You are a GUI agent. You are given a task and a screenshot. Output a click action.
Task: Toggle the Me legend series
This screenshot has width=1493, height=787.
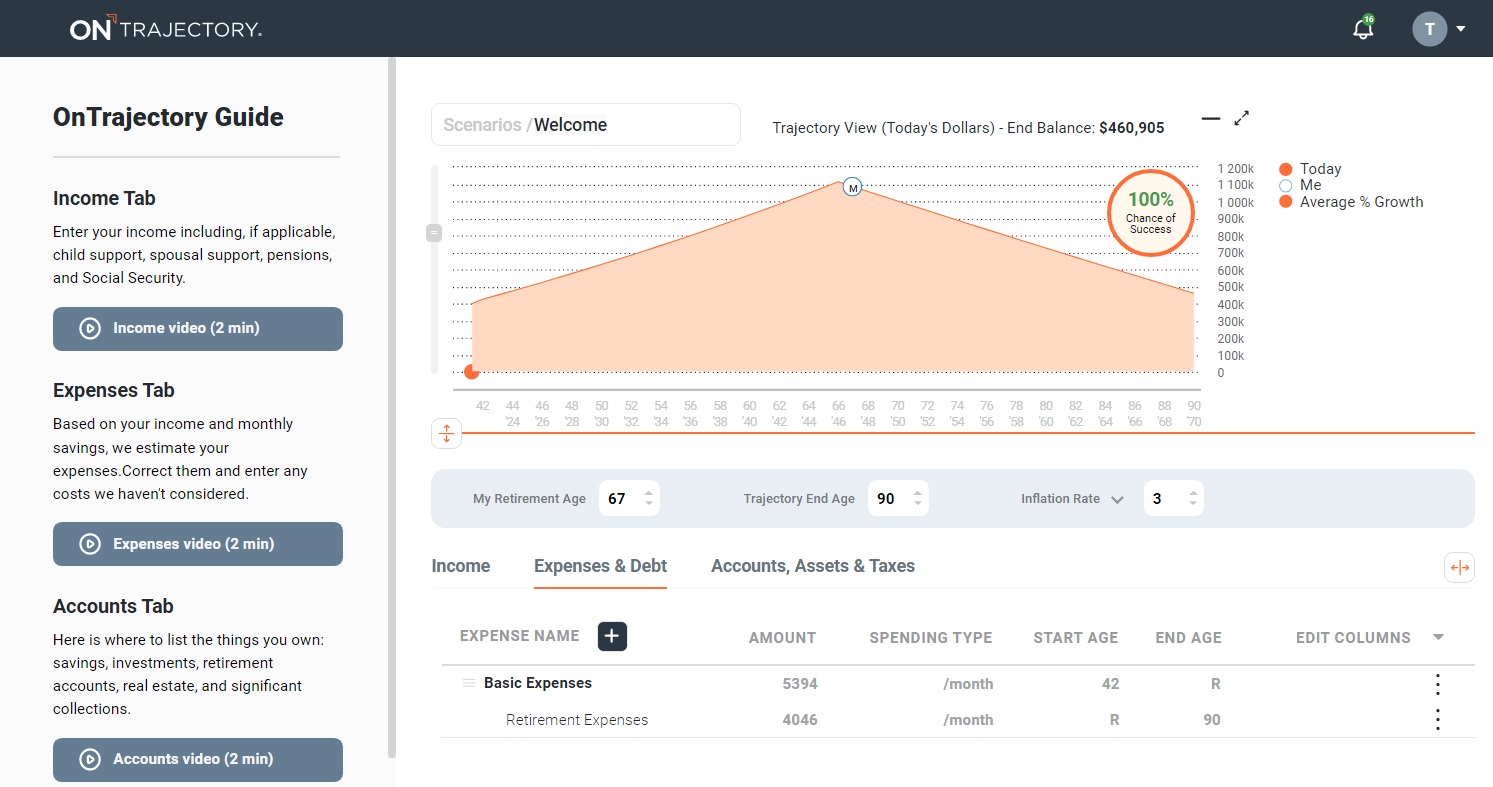pos(1310,185)
